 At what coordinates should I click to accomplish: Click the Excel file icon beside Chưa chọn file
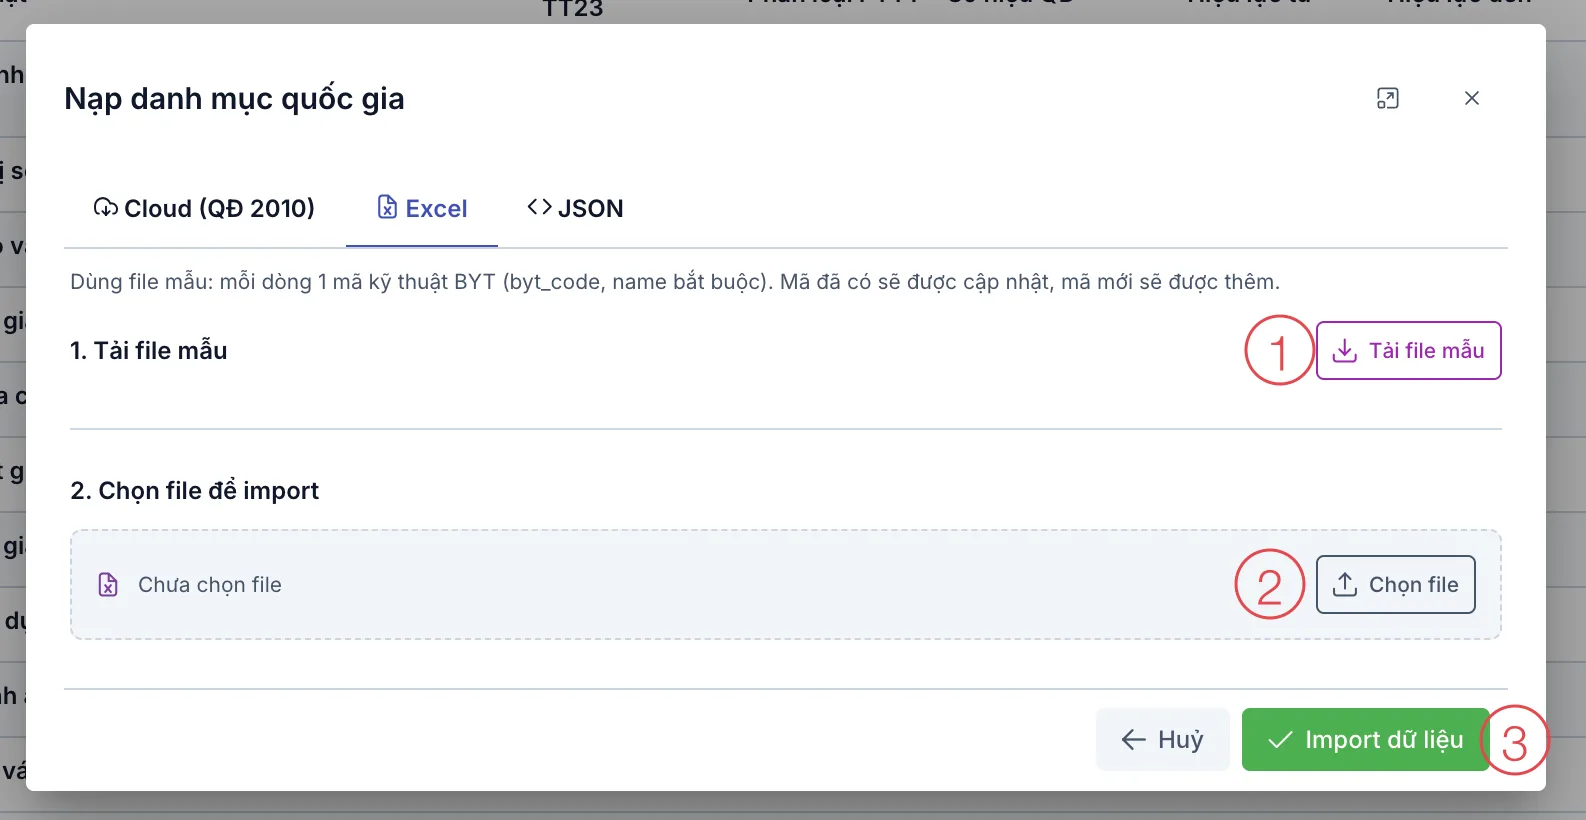108,585
